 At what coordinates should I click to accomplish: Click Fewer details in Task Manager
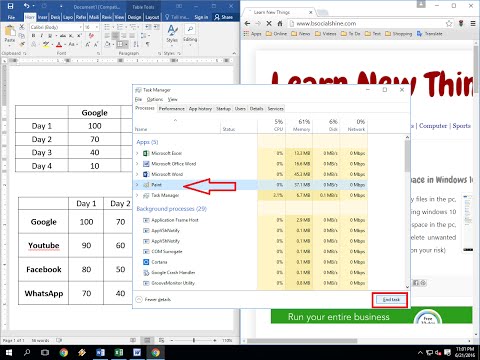153,300
